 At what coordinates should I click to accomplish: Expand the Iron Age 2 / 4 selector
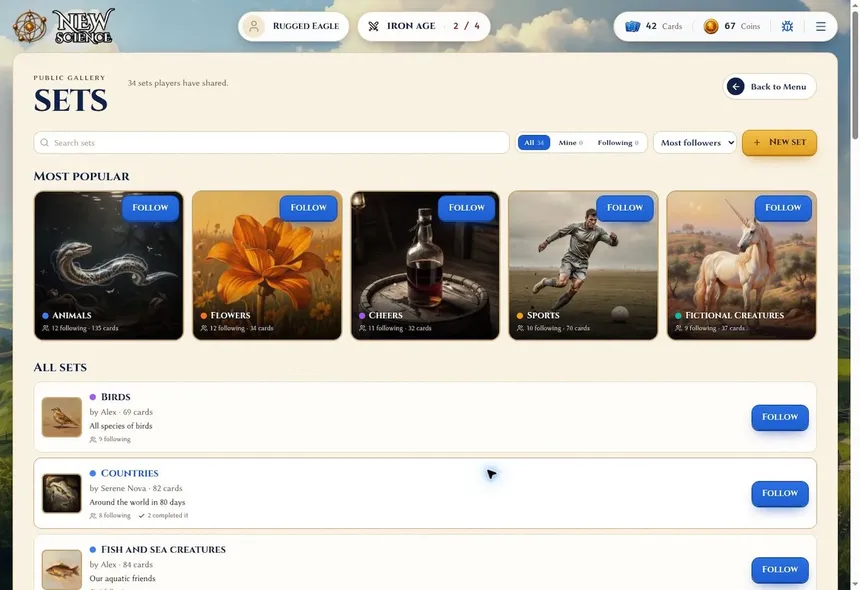[424, 26]
